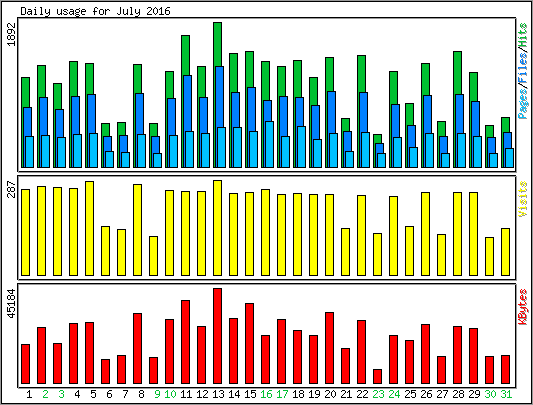533x405 pixels.
Task: Click green day label 23
Action: [x=378, y=394]
